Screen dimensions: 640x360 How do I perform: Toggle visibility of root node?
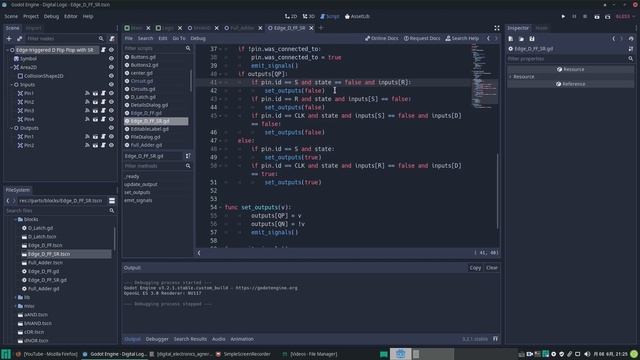(x=111, y=50)
